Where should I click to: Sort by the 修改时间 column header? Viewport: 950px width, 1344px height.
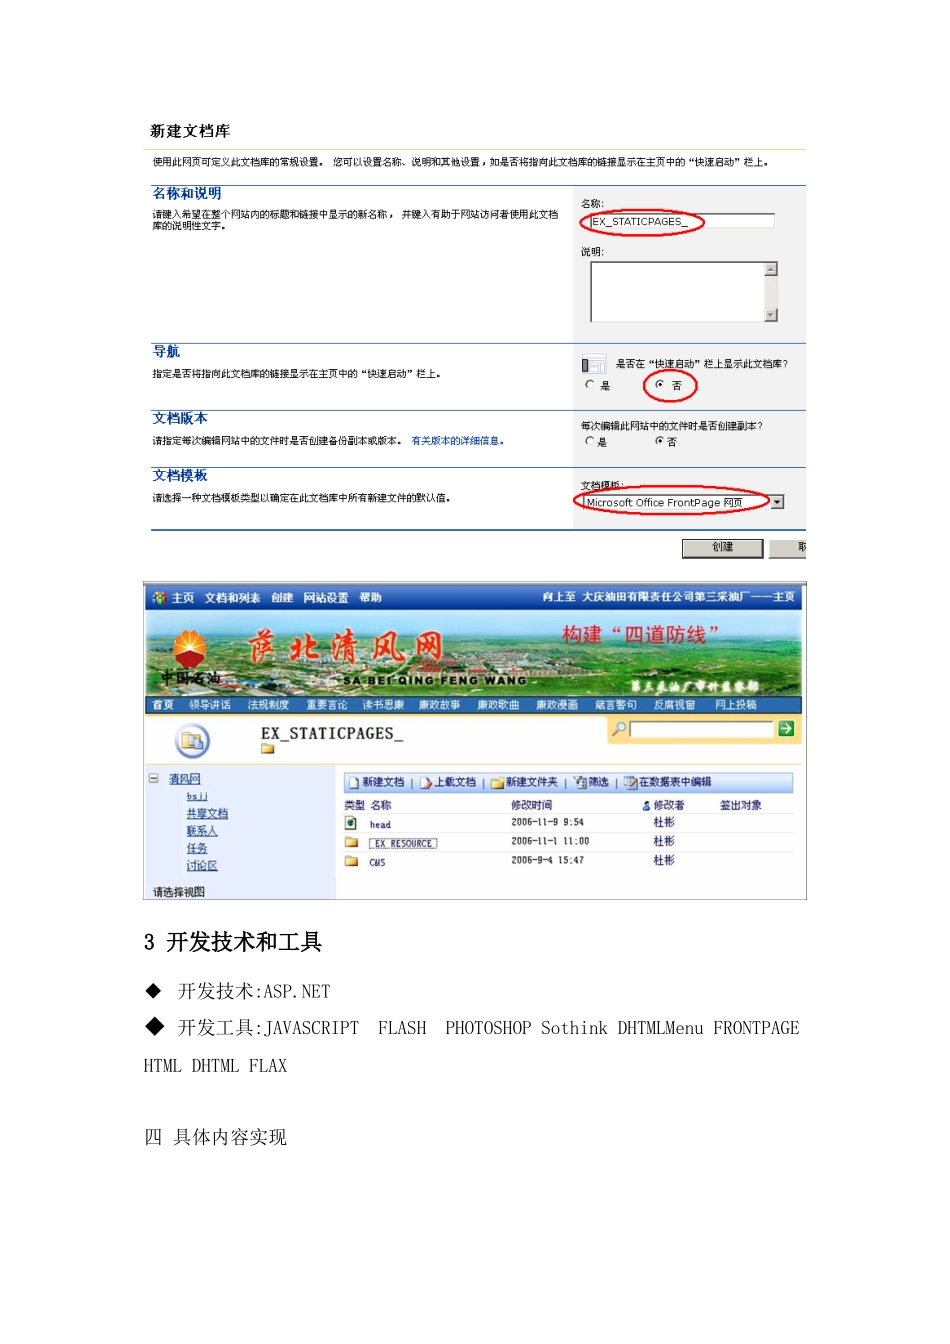coord(531,805)
